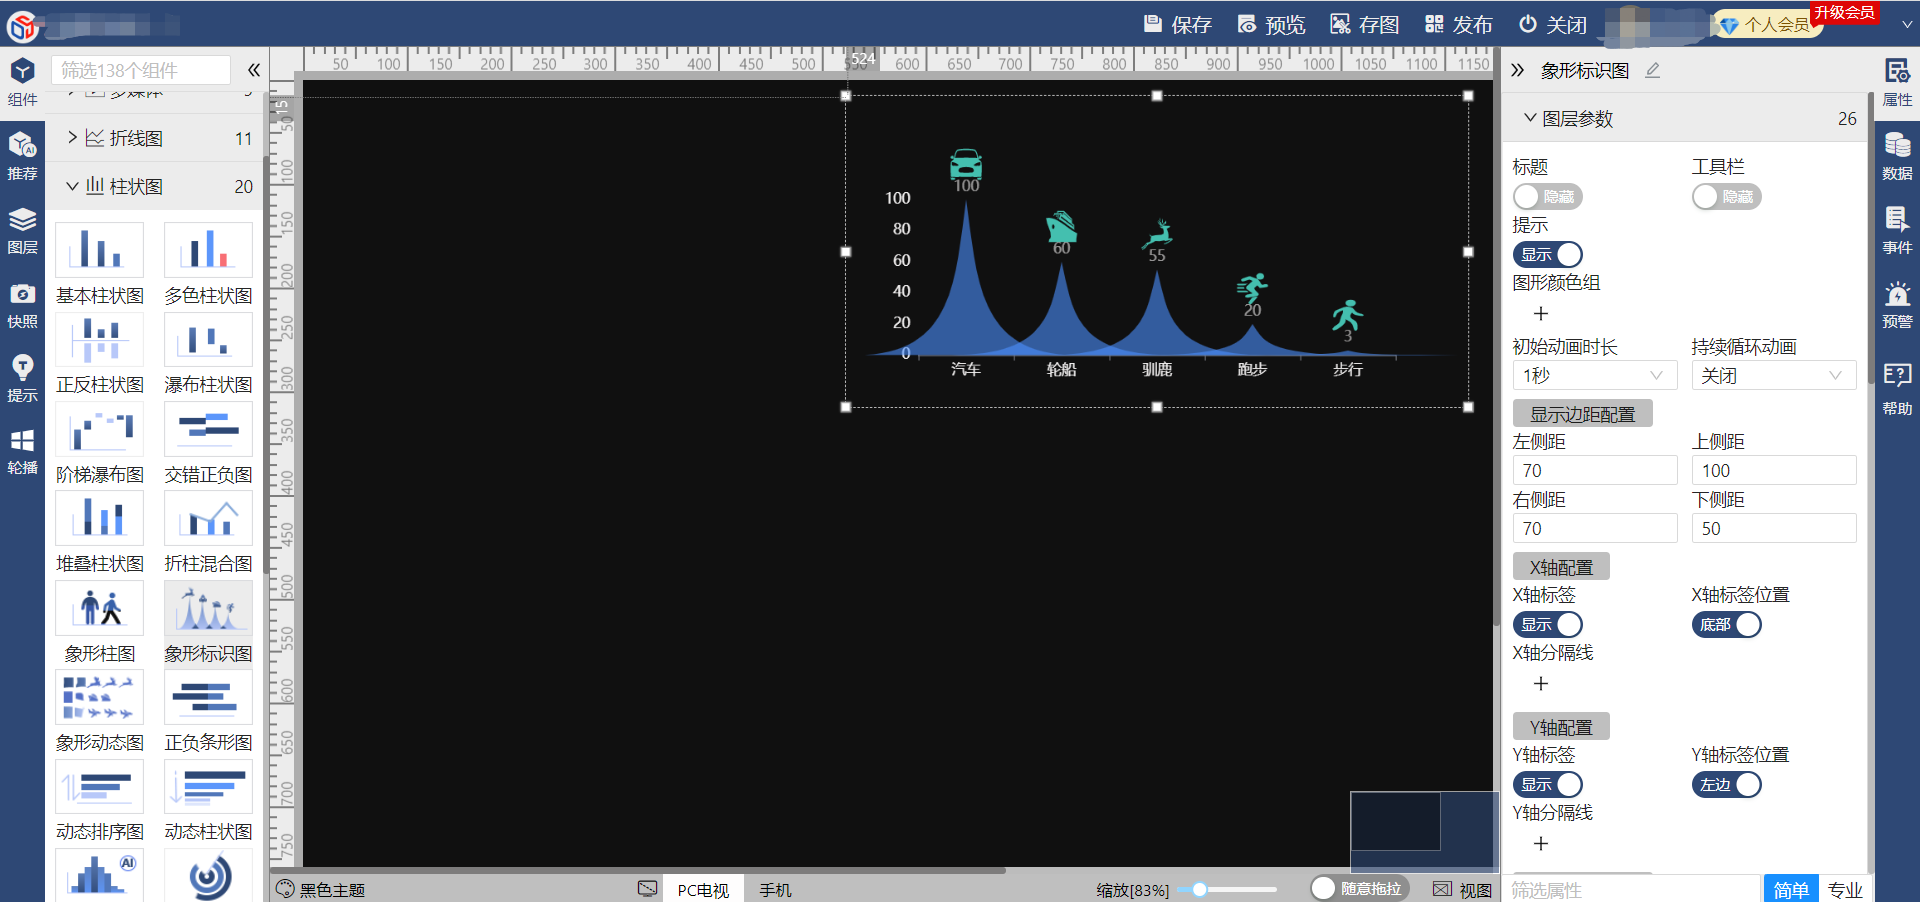This screenshot has width=1920, height=902.
Task: Click the 升级会员 upgrade membership button
Action: [x=1844, y=13]
